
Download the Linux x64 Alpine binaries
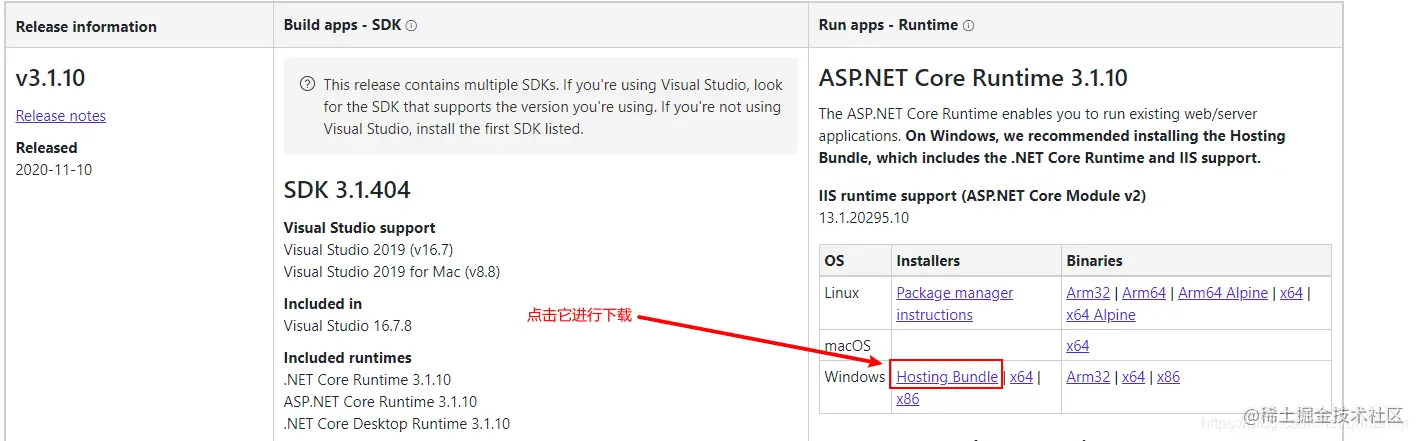coord(1101,315)
